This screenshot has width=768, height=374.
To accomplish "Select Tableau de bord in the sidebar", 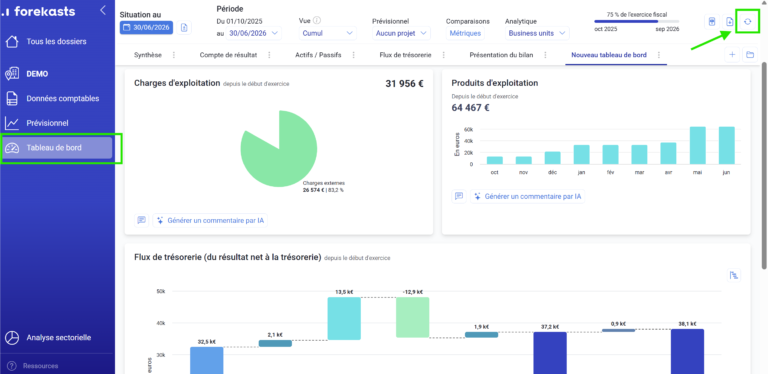I will pyautogui.click(x=57, y=148).
